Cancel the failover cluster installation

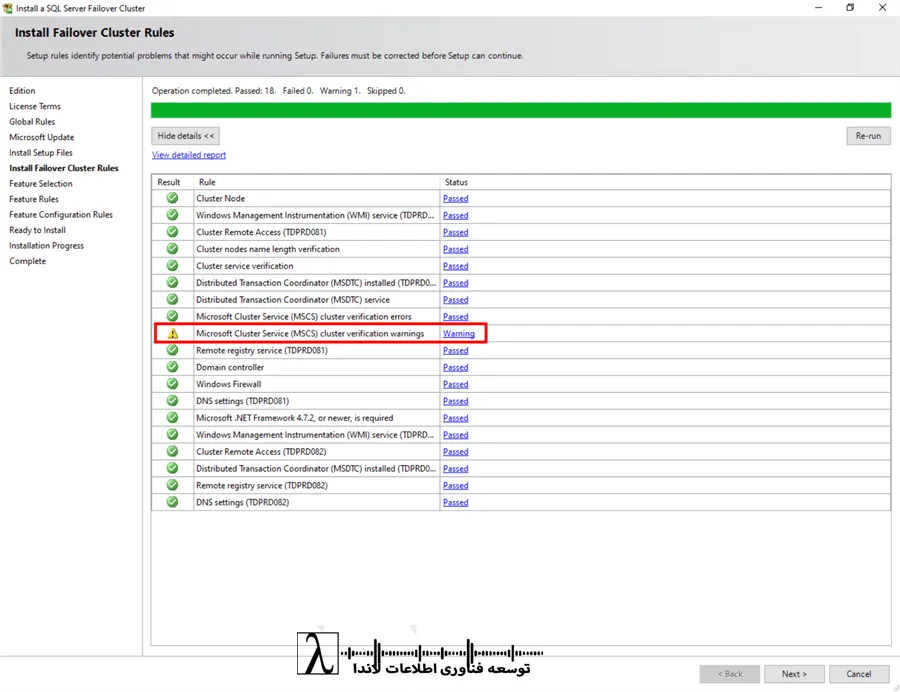click(858, 674)
